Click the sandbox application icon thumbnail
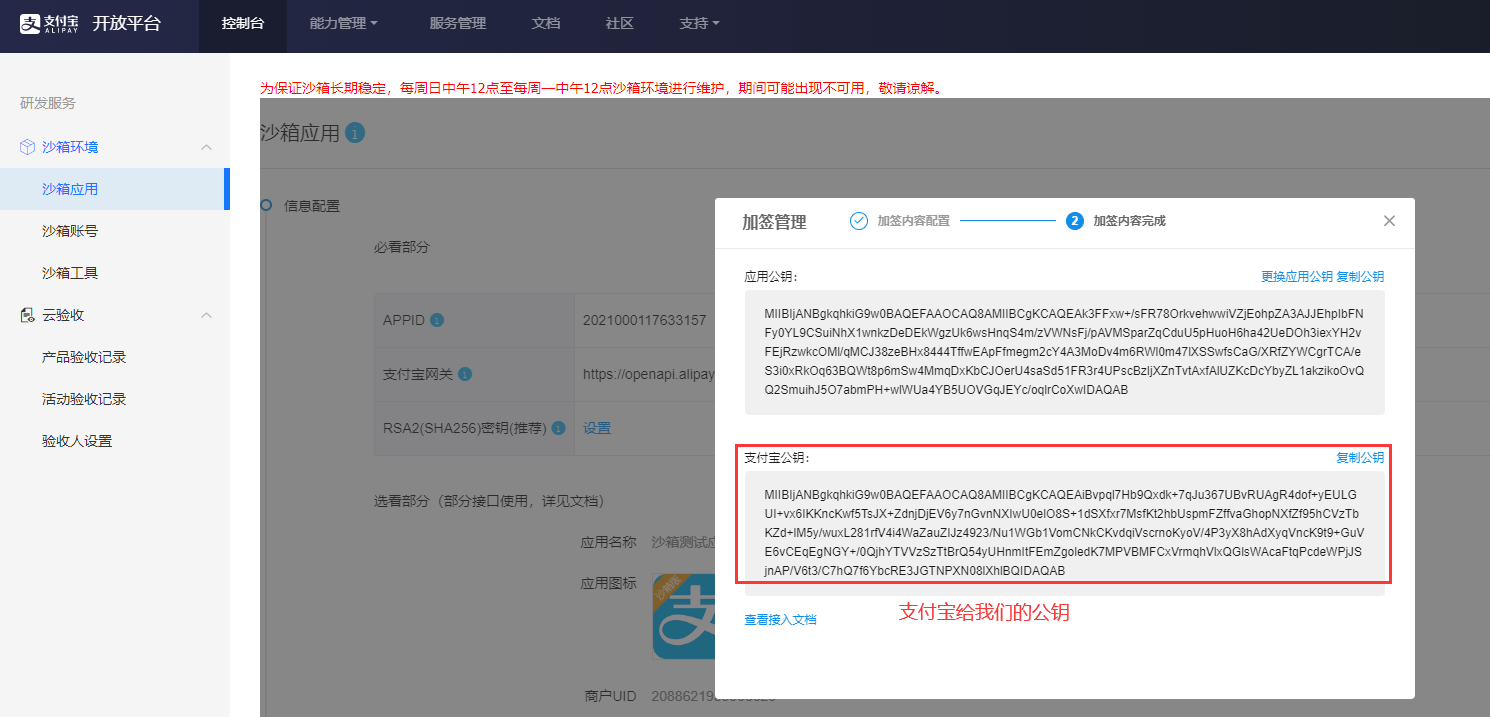Viewport: 1490px width, 717px height. [x=684, y=616]
